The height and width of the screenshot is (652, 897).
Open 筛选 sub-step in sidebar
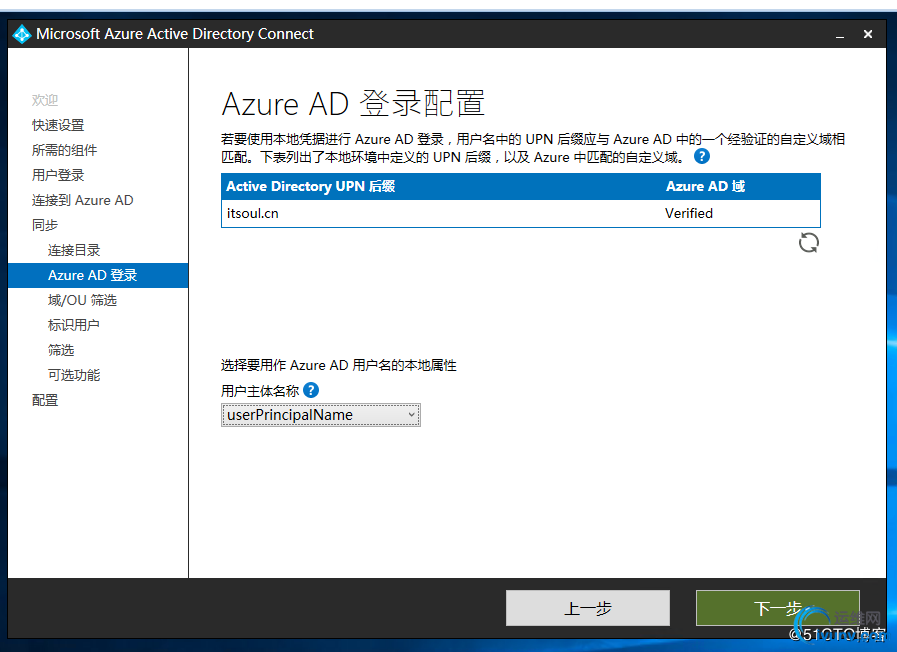click(61, 350)
